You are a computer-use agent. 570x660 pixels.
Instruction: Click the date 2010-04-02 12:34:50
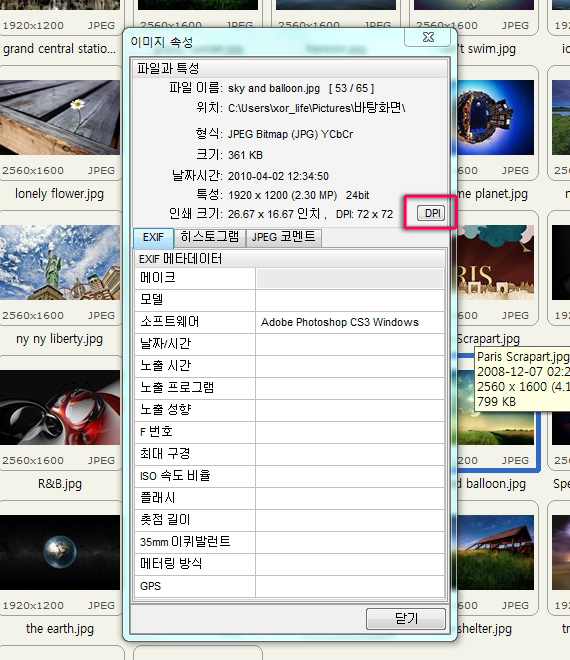(x=278, y=176)
